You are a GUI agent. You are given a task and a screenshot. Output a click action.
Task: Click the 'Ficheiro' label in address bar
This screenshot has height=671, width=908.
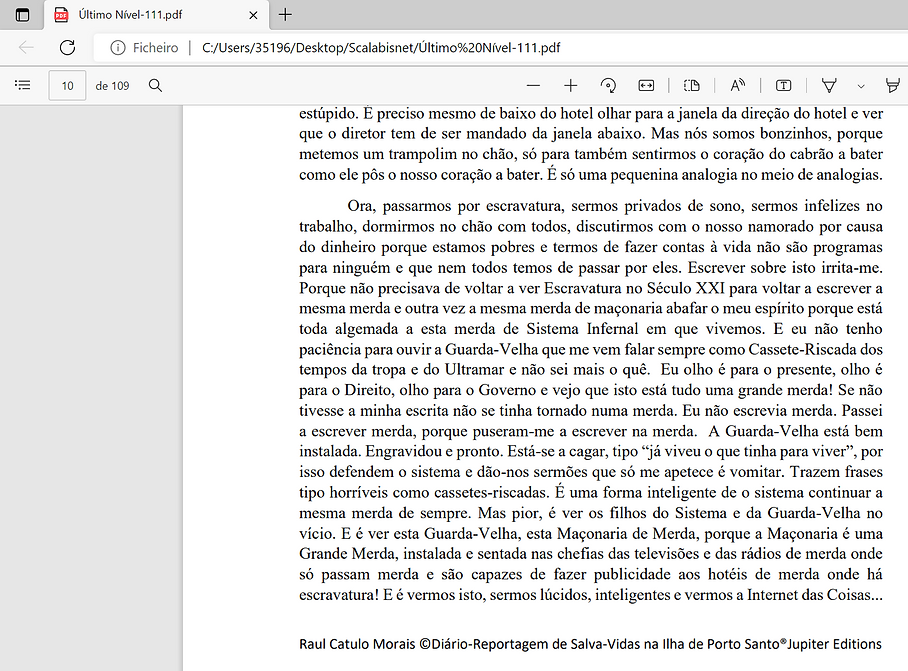155,47
